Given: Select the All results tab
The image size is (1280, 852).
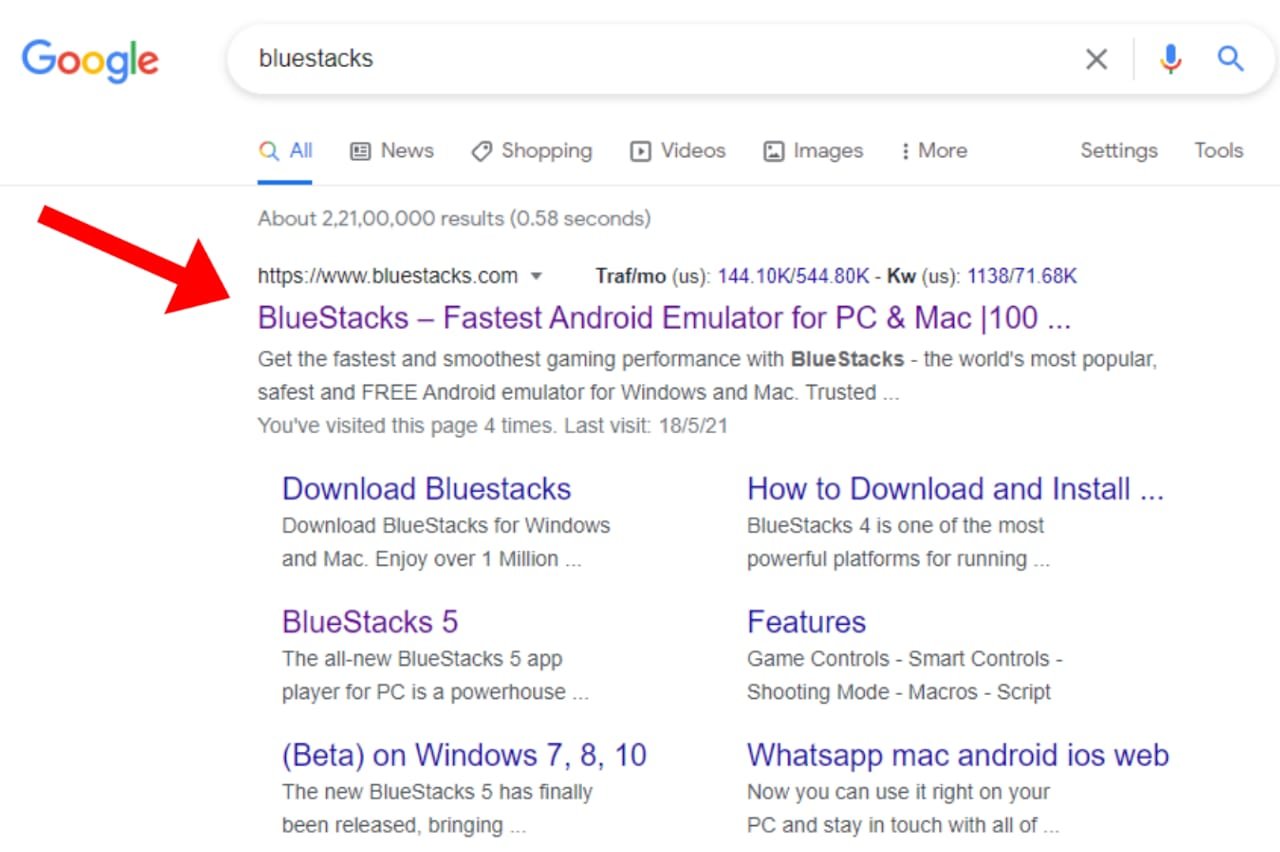Looking at the screenshot, I should tap(286, 151).
